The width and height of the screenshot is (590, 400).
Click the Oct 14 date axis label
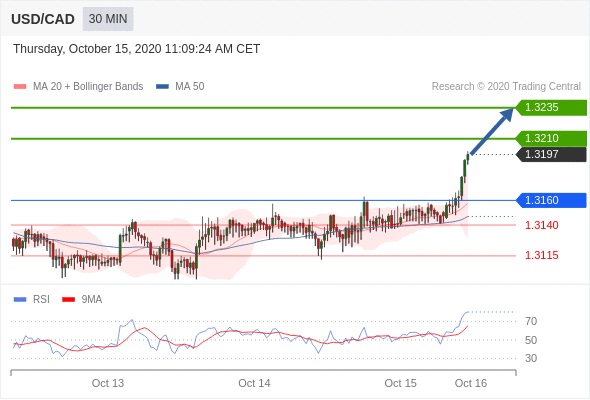pyautogui.click(x=254, y=383)
